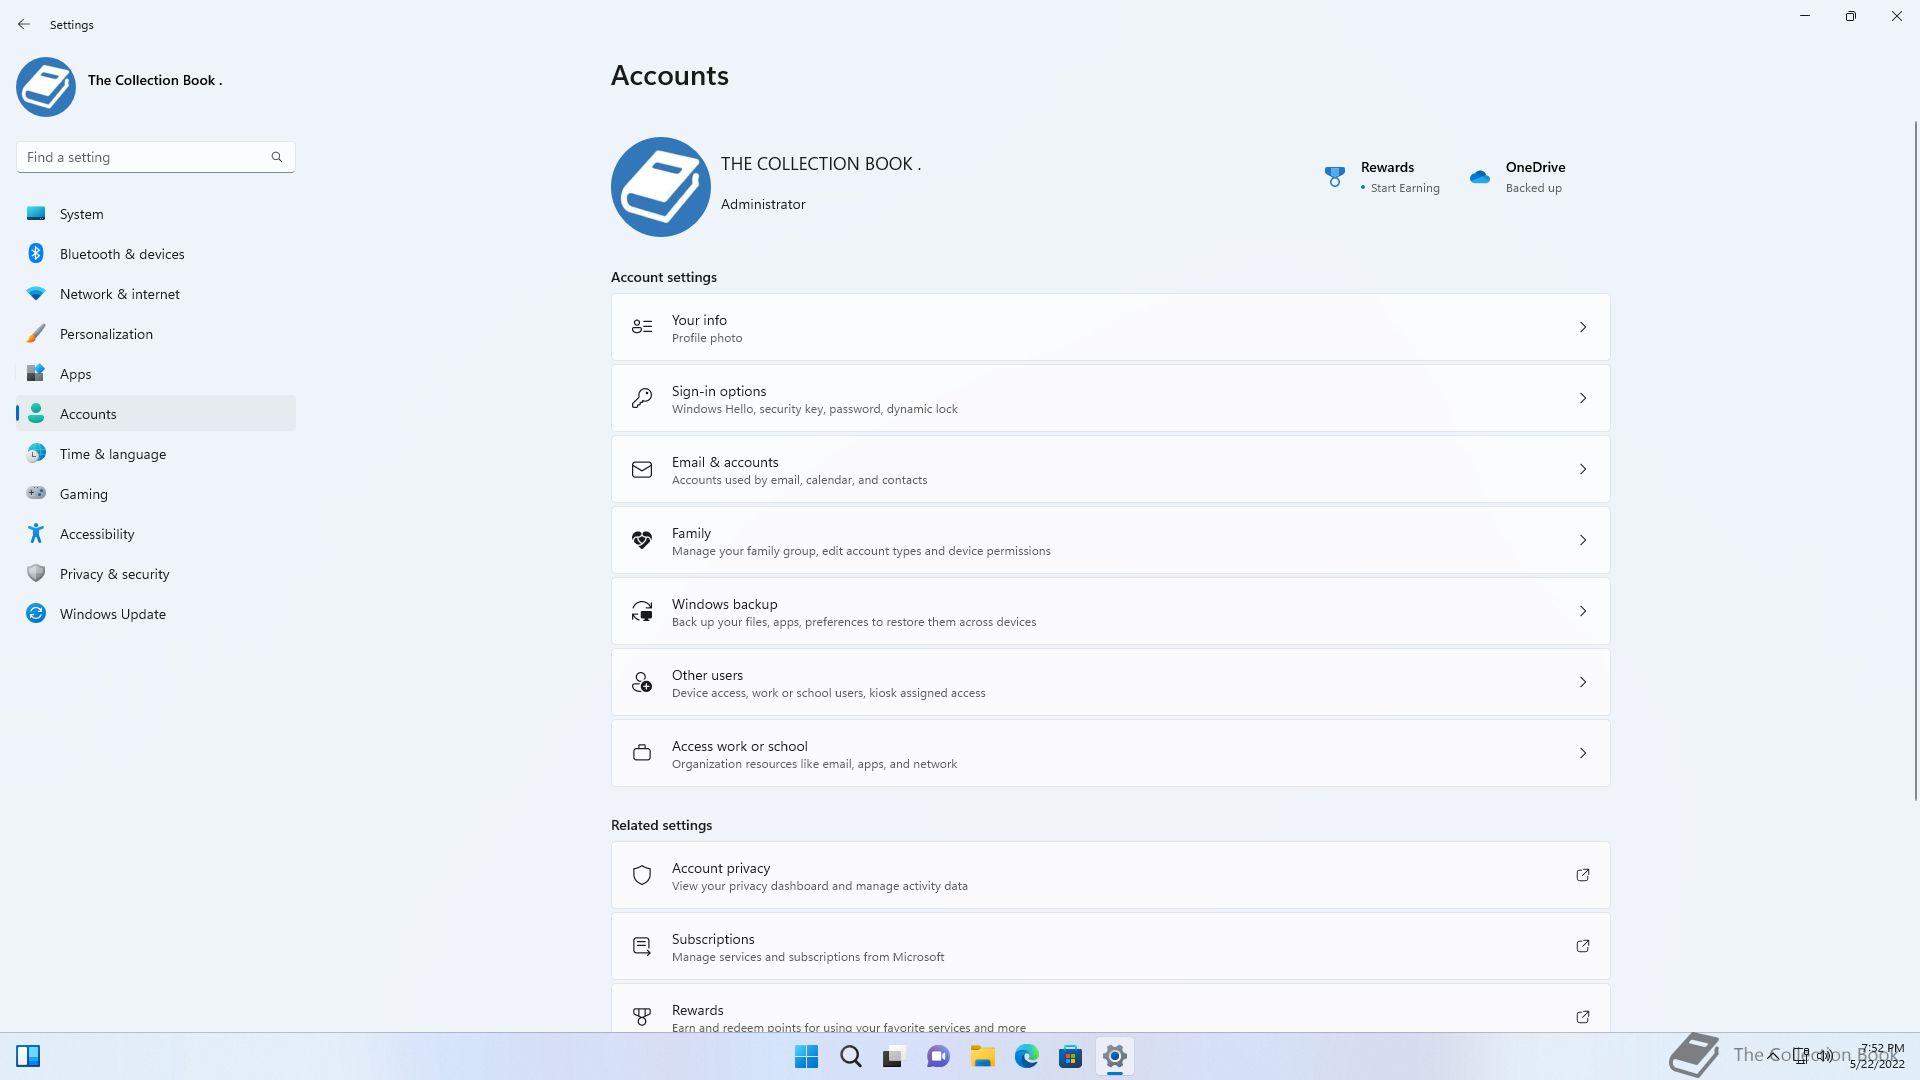Screen dimensions: 1920x1080
Task: Open the Bluetooth & devices icon
Action: [36, 253]
